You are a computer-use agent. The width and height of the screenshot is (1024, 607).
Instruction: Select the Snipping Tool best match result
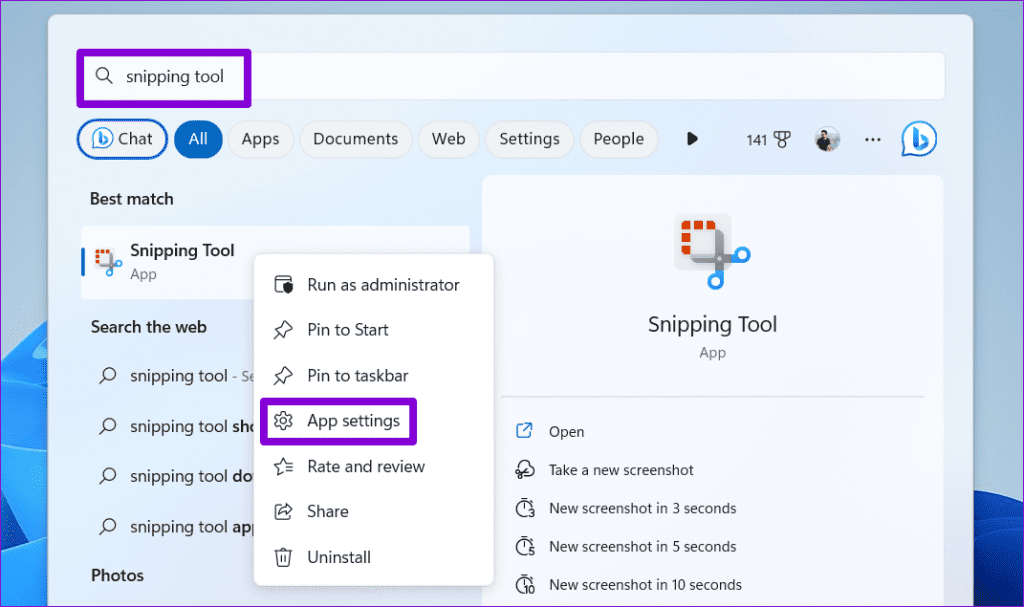click(168, 262)
